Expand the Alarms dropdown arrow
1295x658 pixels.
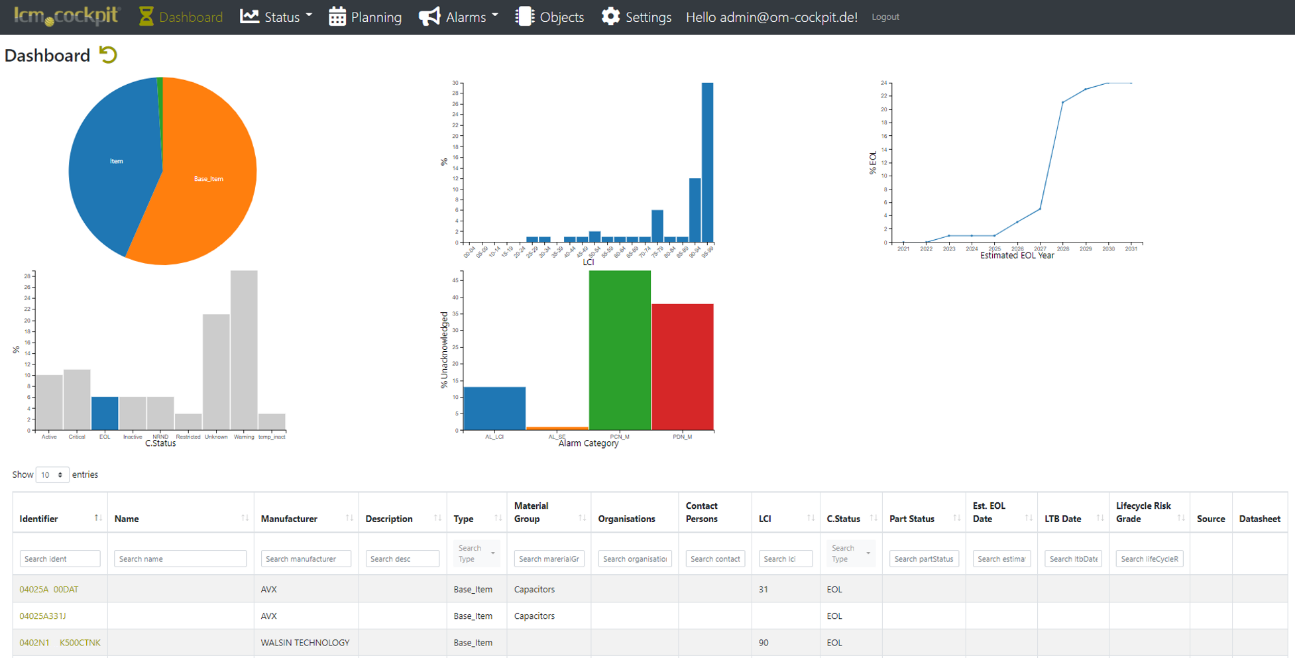[495, 17]
